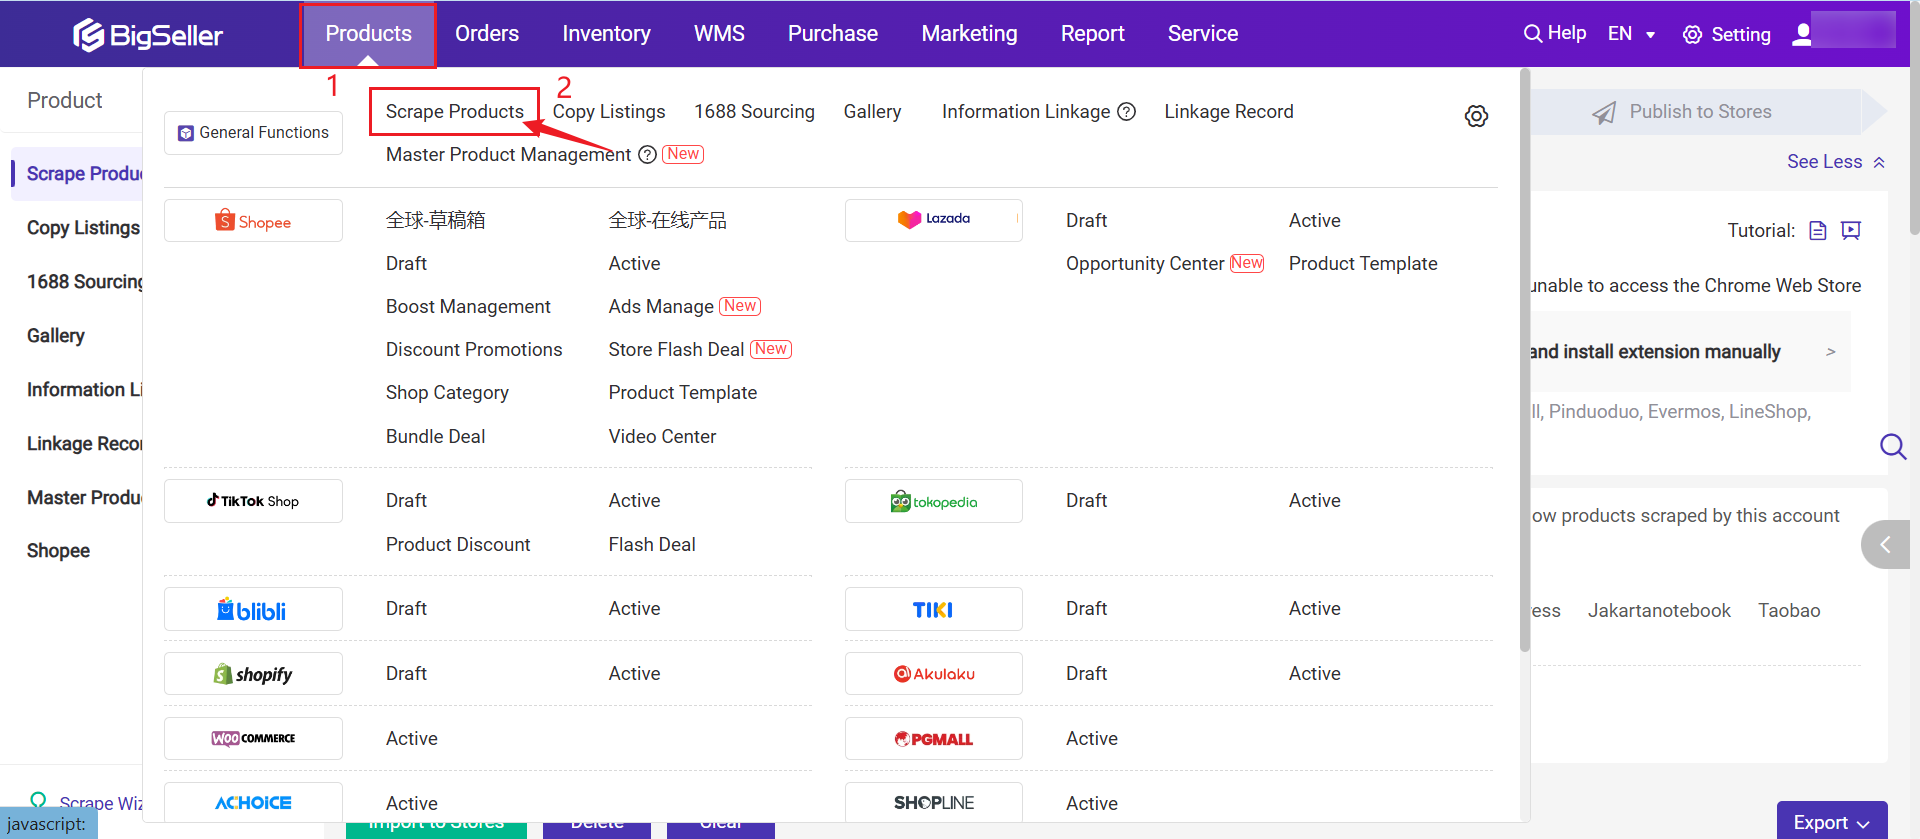Open Tokopedia Draft products
The height and width of the screenshot is (839, 1920).
1086,501
